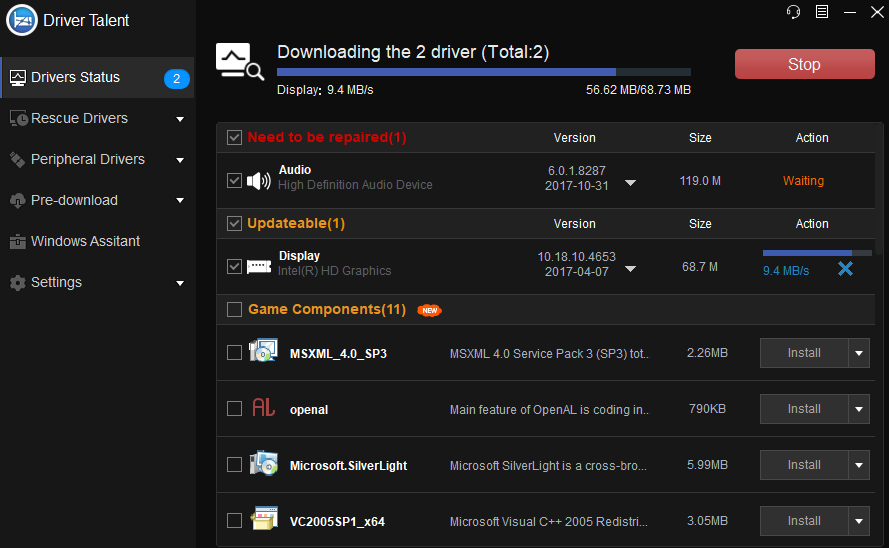Screen dimensions: 889x548
Task: Click the VC2005SP1_x64 package icon
Action: (x=264, y=519)
